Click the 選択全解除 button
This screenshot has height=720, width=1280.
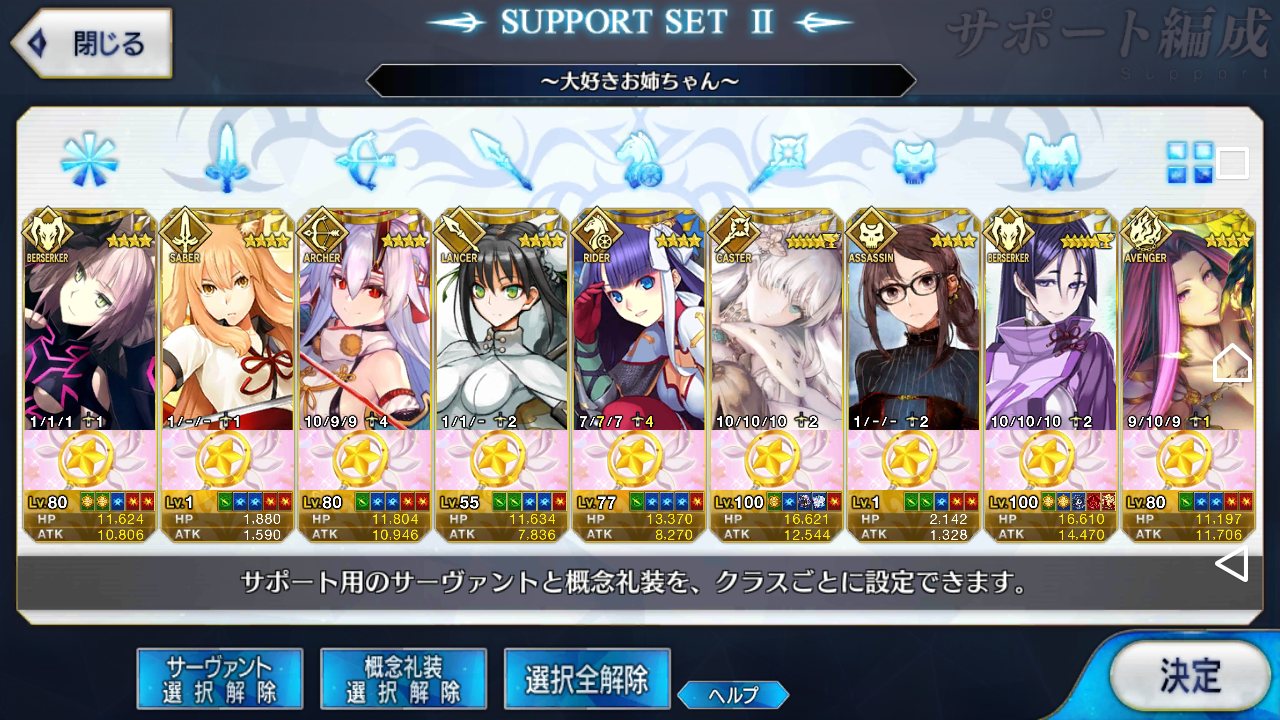[x=587, y=679]
